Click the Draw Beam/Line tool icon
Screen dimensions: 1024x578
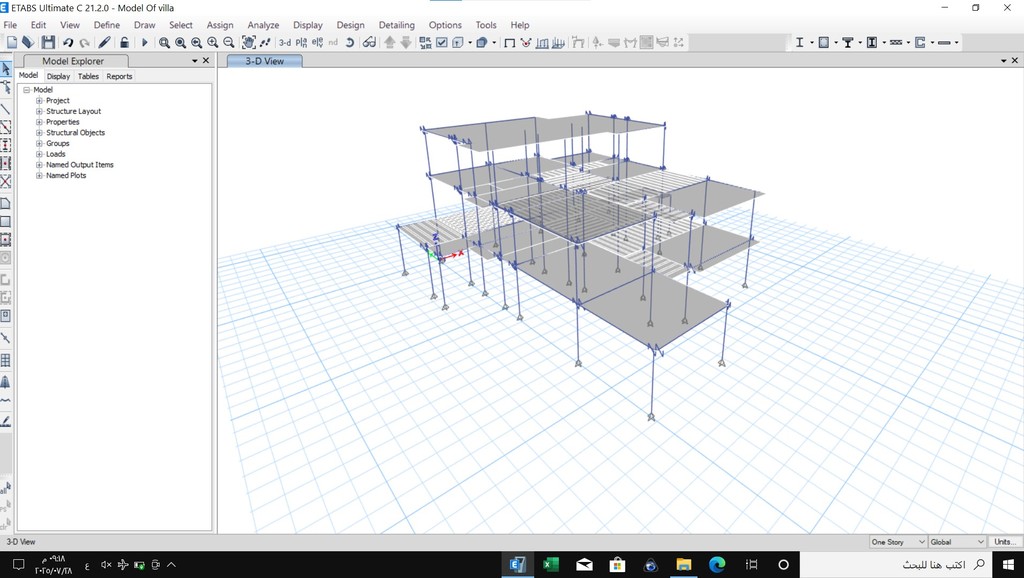(x=6, y=109)
